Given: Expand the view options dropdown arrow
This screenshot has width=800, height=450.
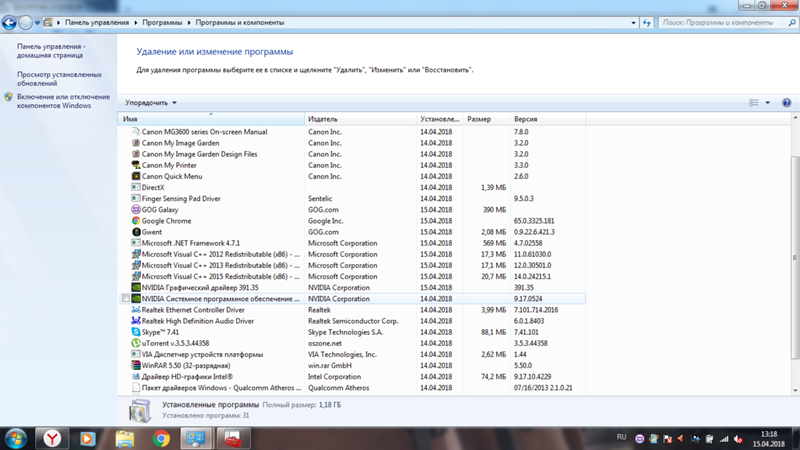Looking at the screenshot, I should (767, 103).
